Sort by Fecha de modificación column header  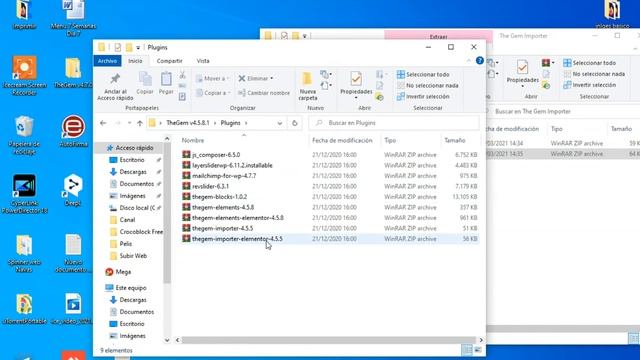342,140
